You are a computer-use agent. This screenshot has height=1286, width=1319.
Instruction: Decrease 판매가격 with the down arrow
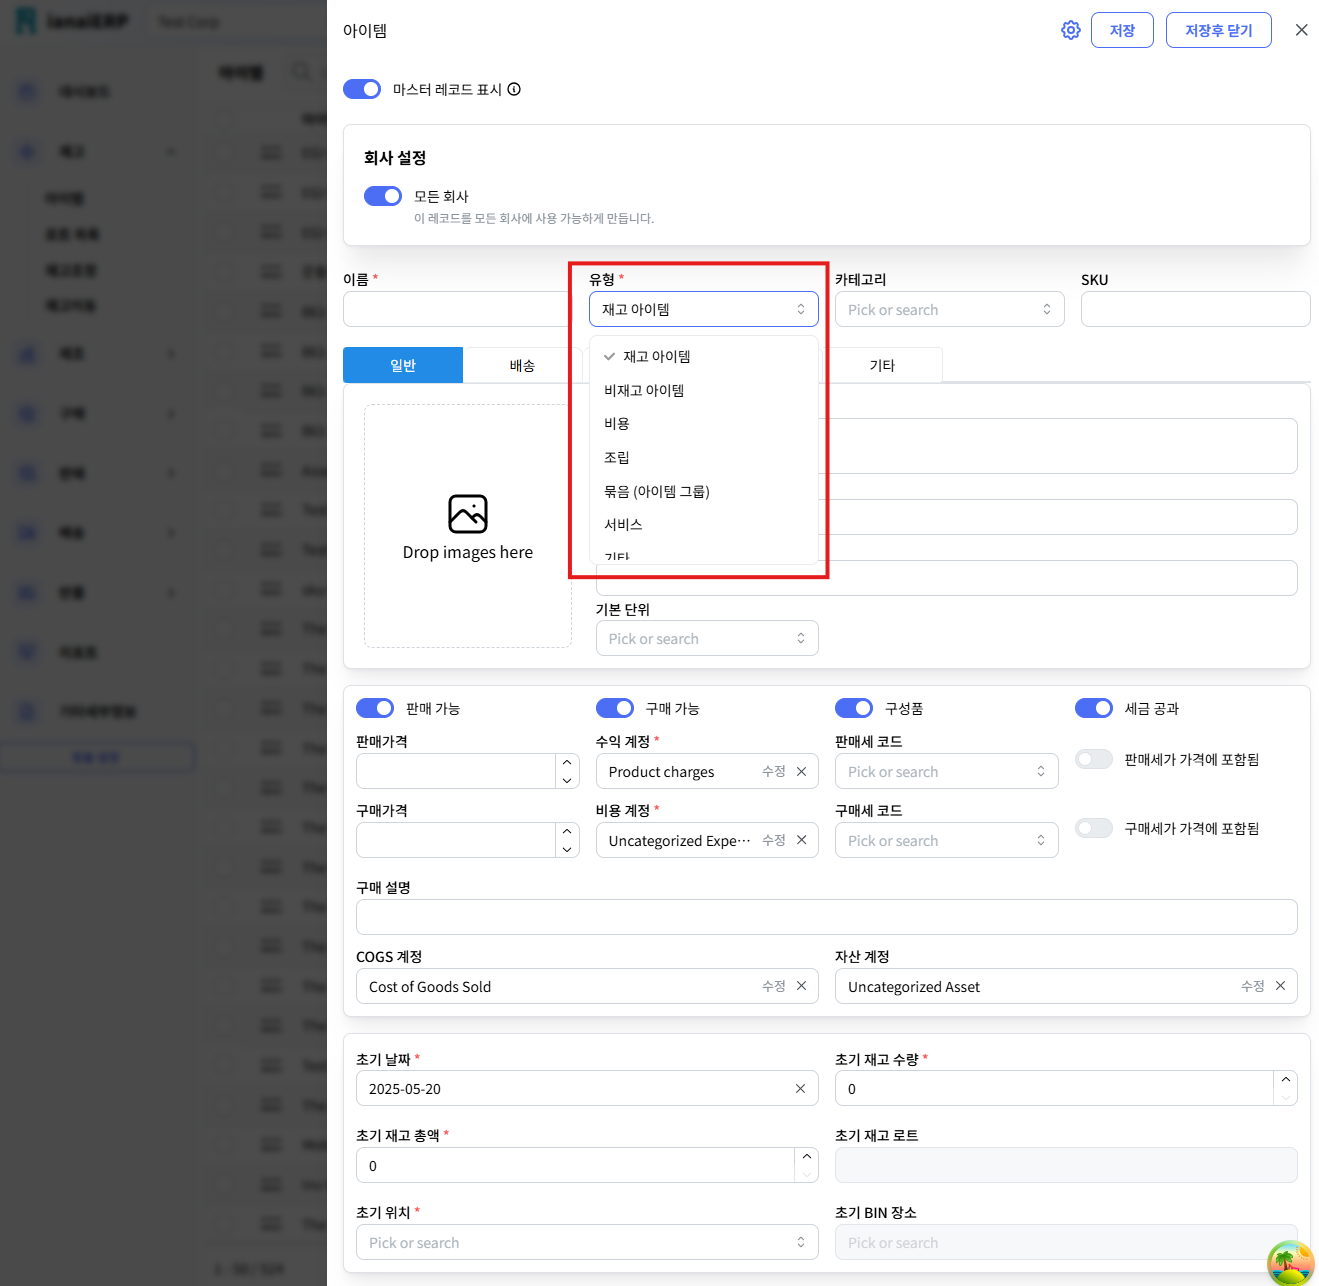567,780
